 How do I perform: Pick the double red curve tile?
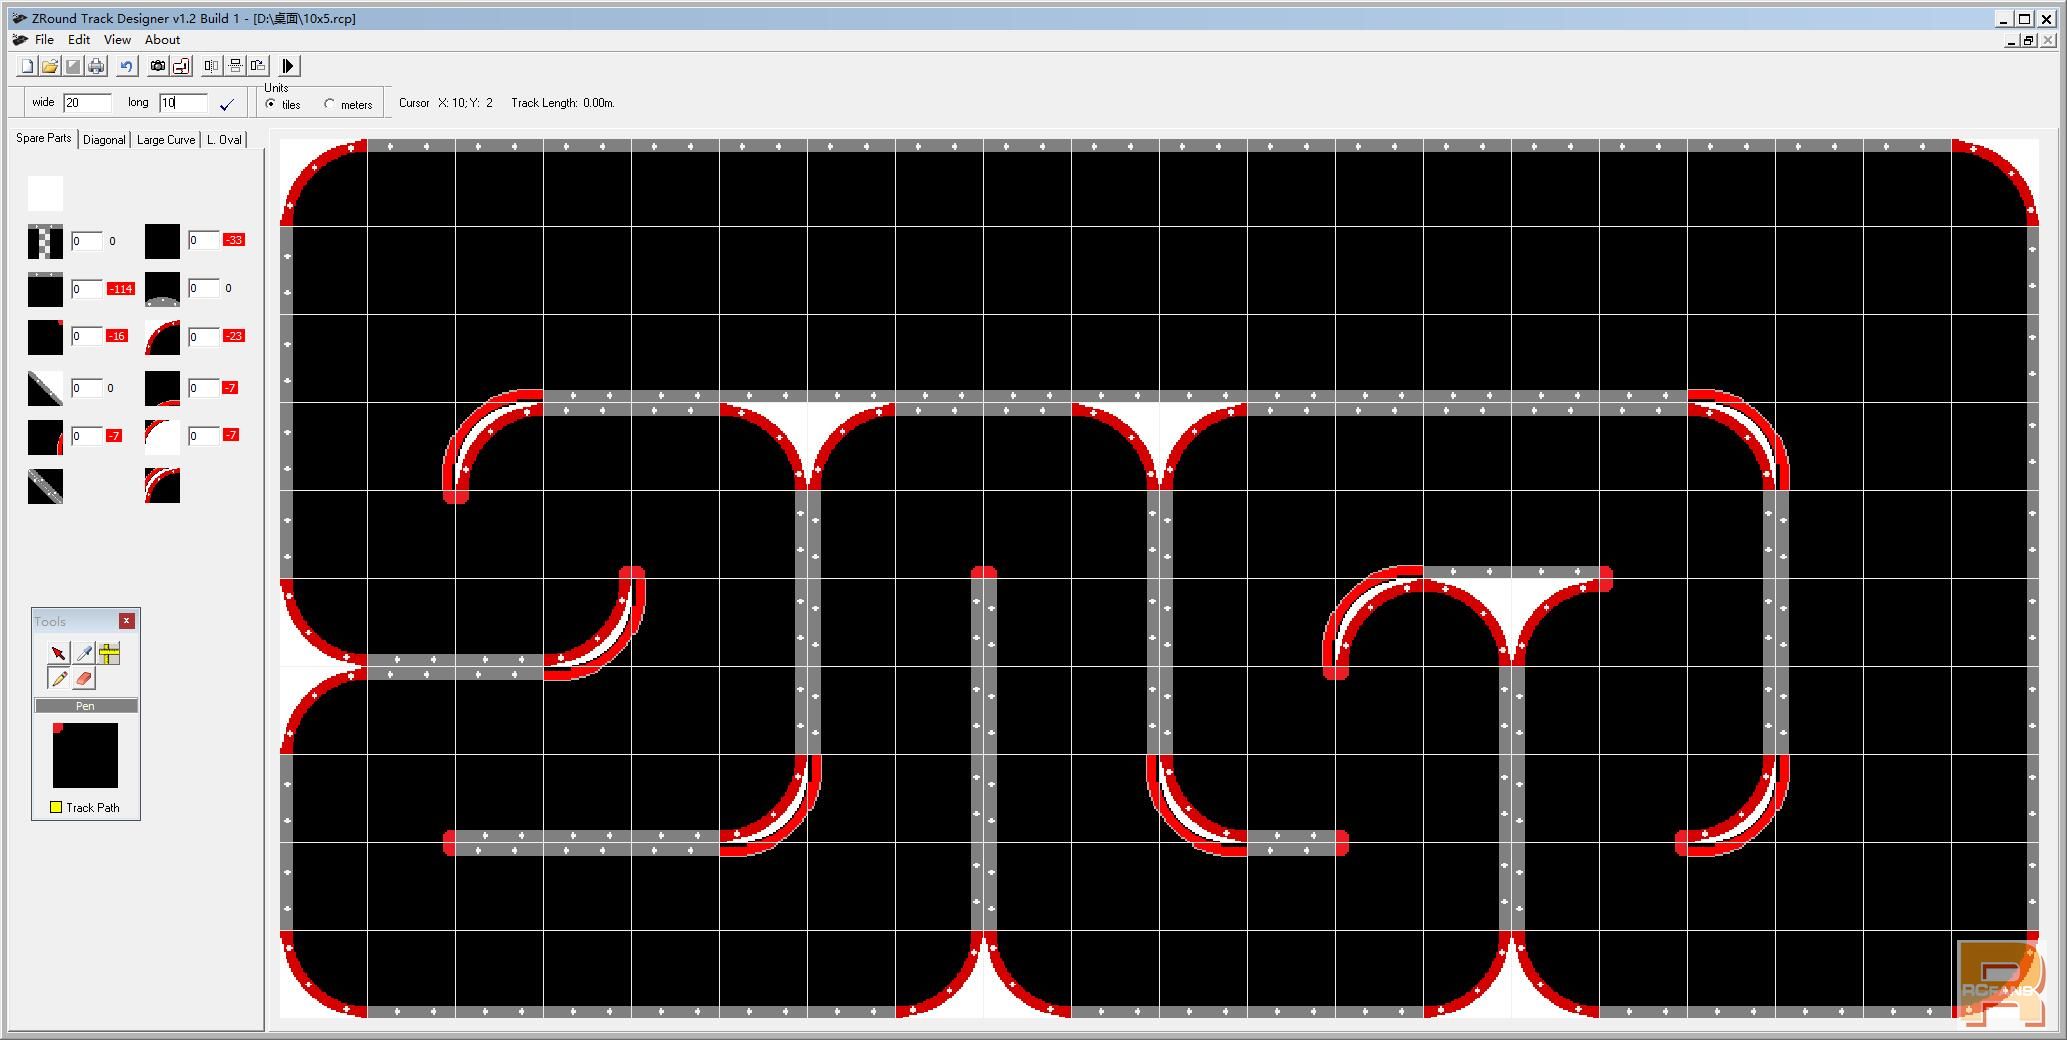tap(162, 486)
